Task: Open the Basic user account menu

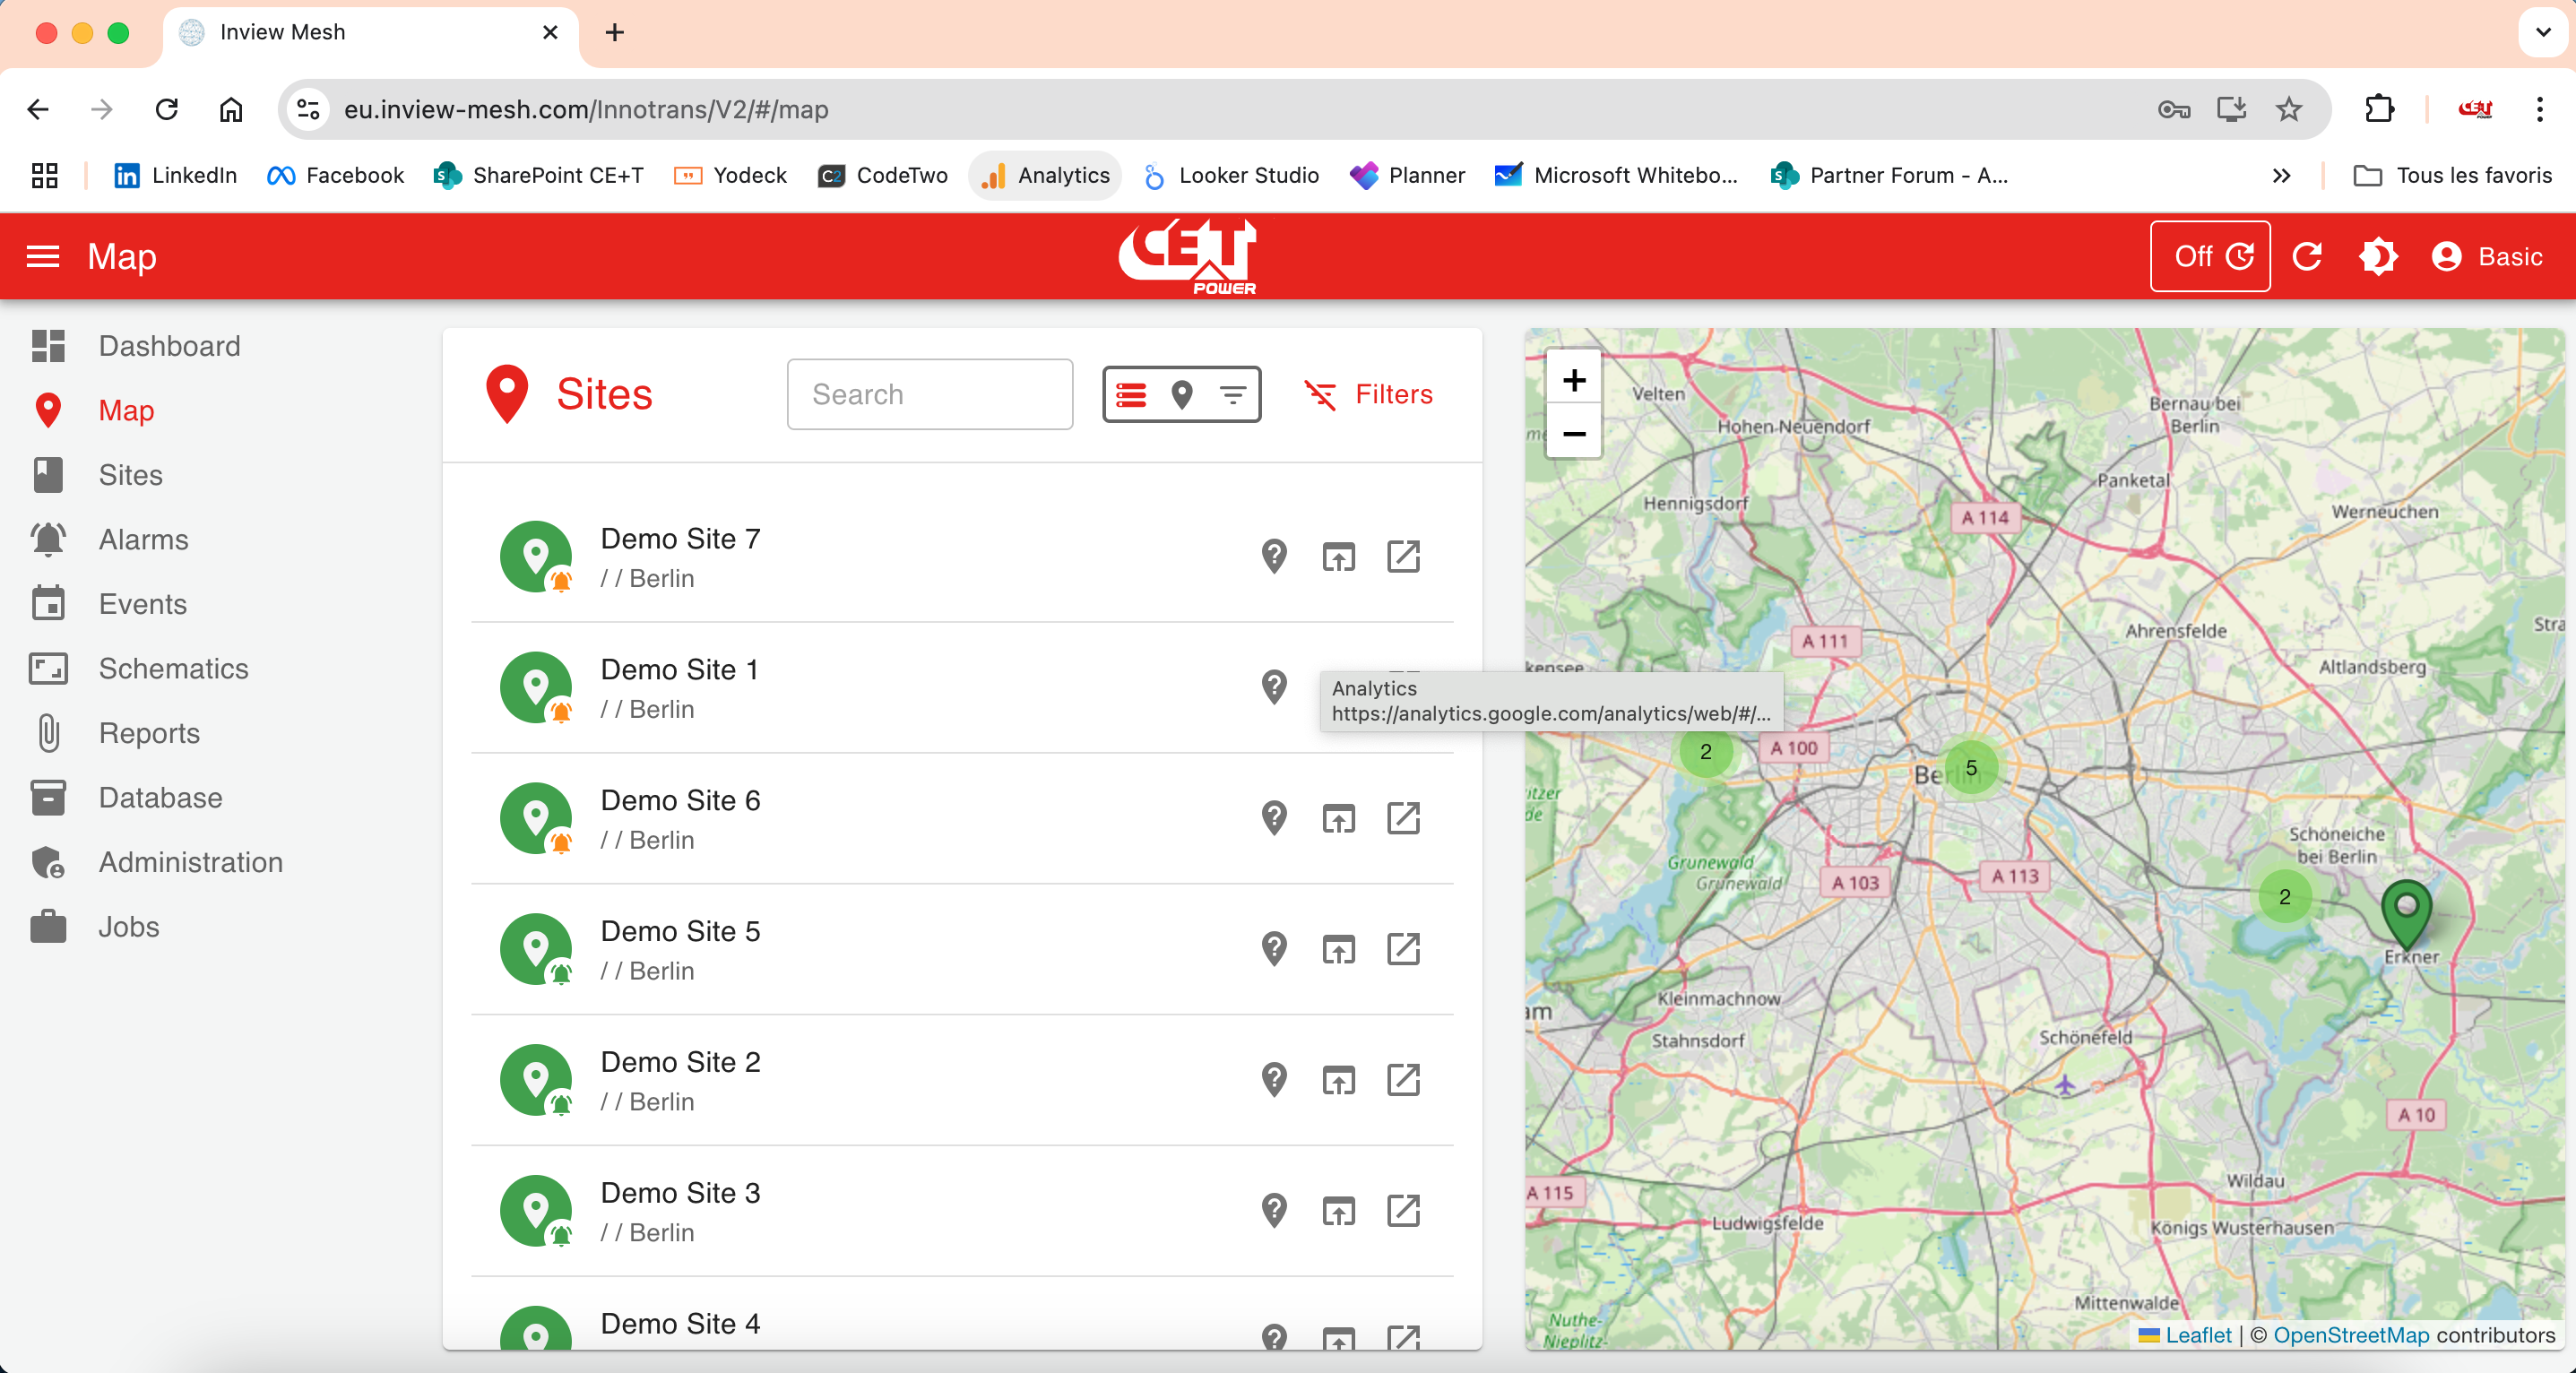Action: point(2489,256)
